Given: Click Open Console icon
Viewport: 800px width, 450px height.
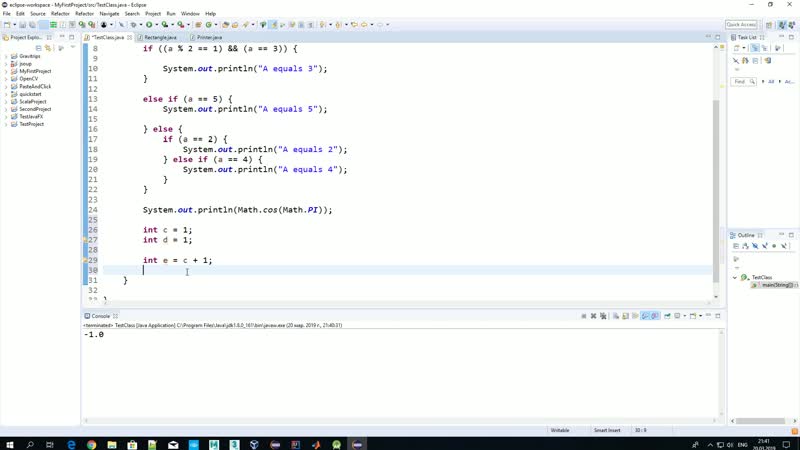Looking at the screenshot, I should pos(693,316).
